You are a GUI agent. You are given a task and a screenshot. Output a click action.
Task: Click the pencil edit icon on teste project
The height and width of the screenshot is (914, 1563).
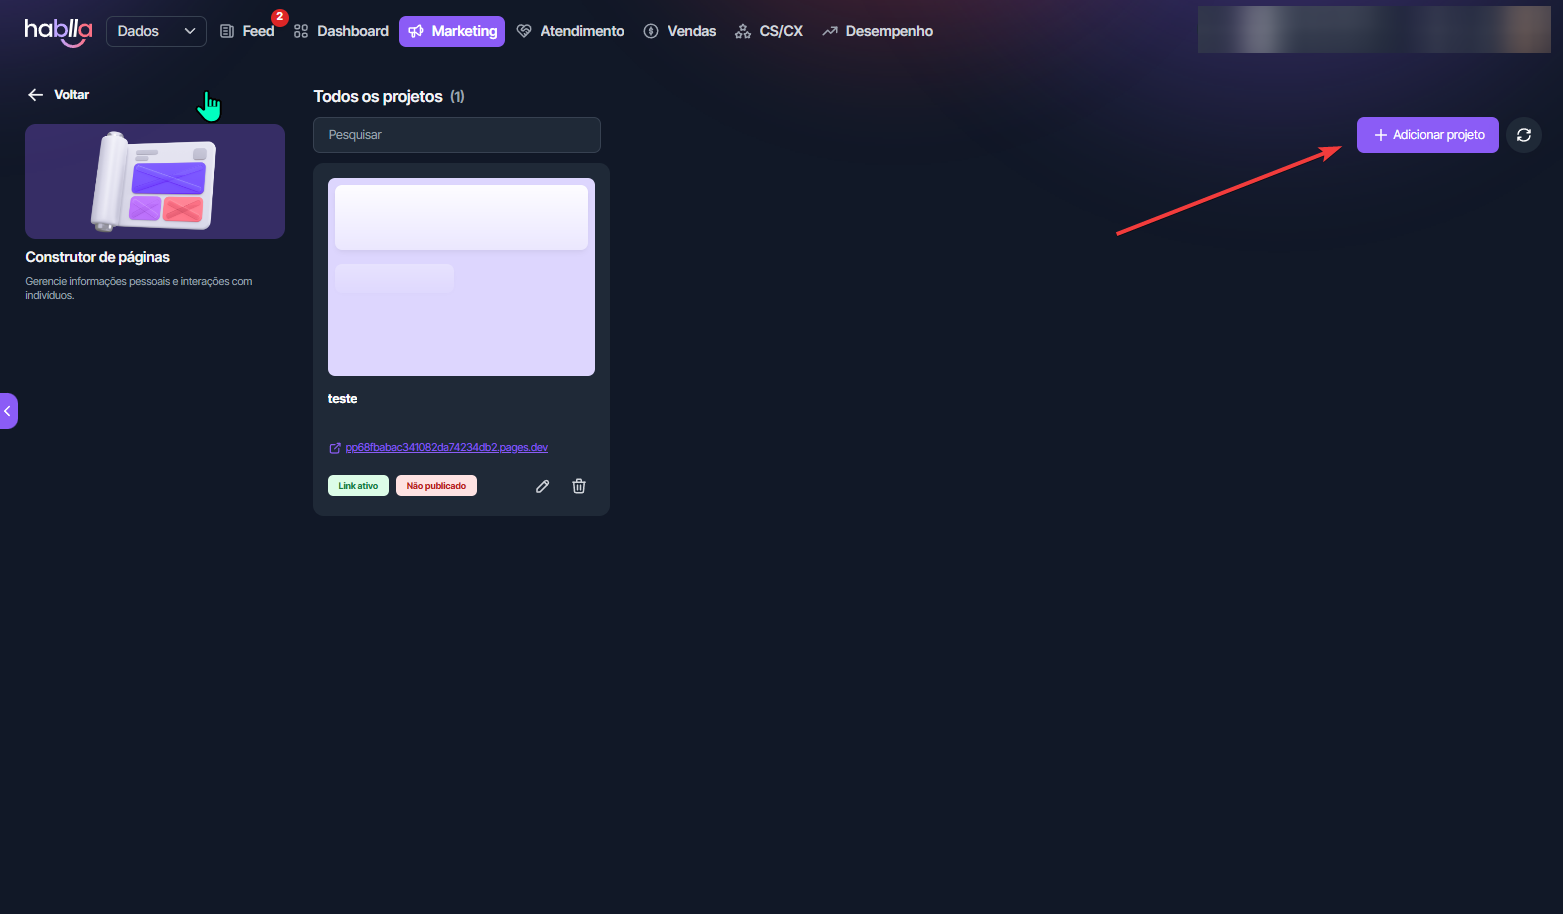click(x=542, y=486)
